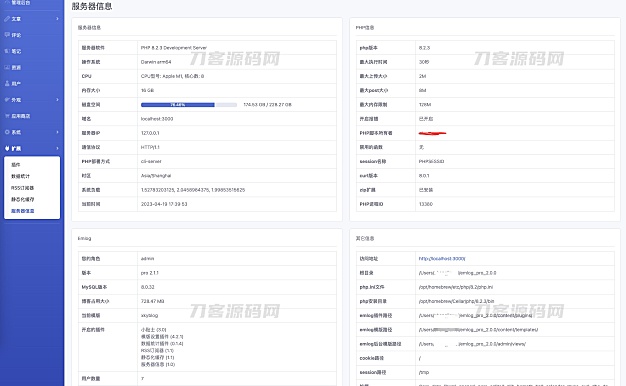Viewport: 626px width, 386px height.
Task: Click the 扩展 plug icon in sidebar
Action: (7, 148)
